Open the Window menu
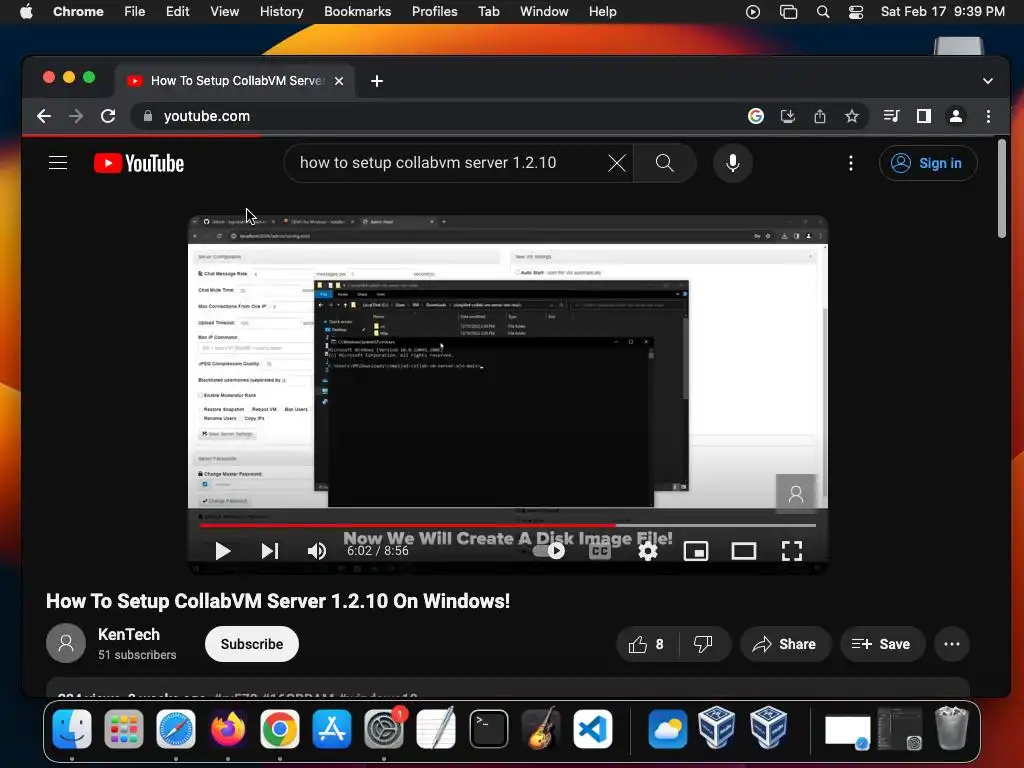1024x768 pixels. (544, 12)
